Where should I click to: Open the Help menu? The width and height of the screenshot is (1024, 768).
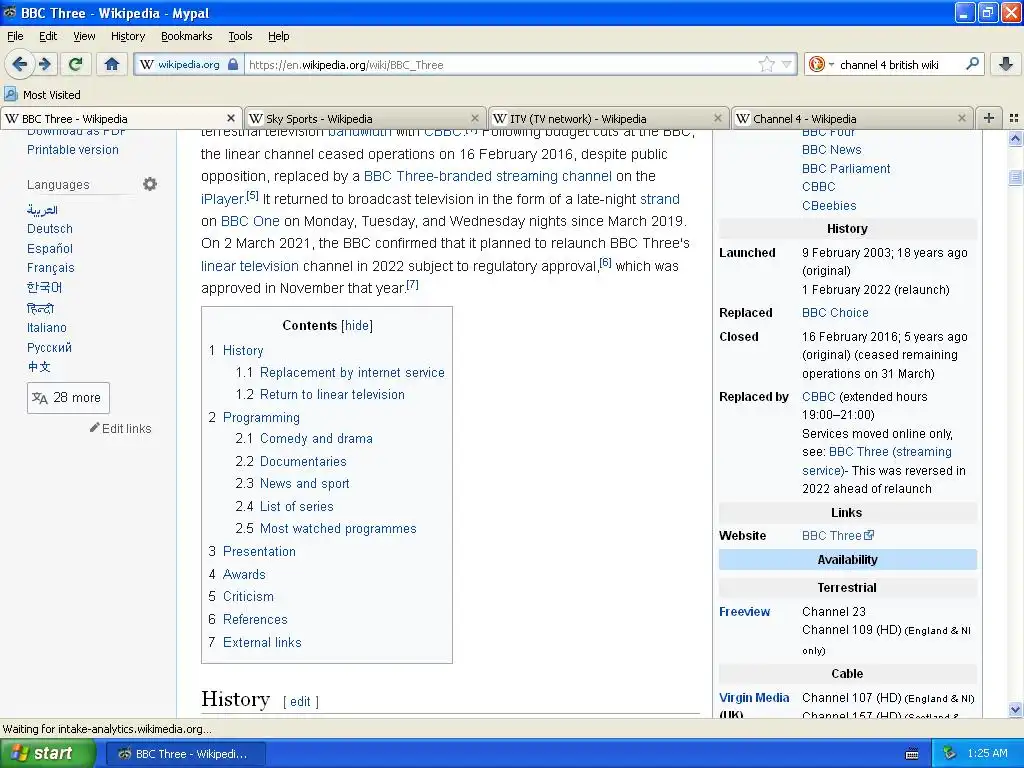pos(278,36)
